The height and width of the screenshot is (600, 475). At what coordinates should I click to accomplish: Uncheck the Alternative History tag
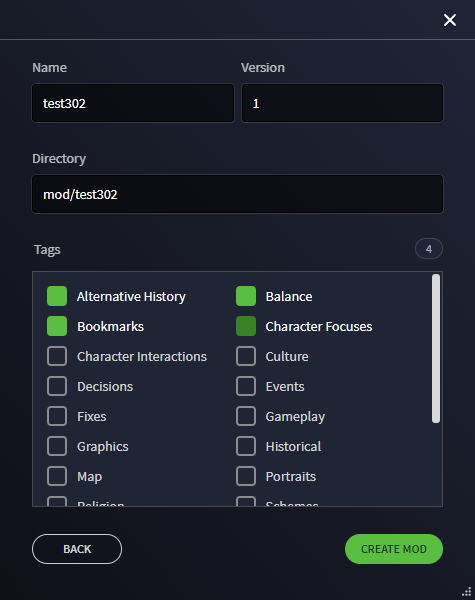click(57, 296)
